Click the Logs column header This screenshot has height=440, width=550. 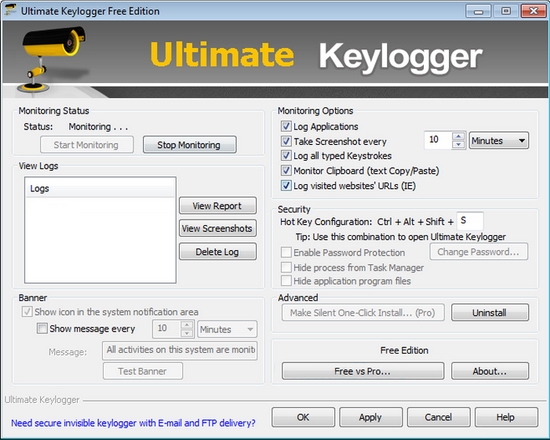[100, 188]
